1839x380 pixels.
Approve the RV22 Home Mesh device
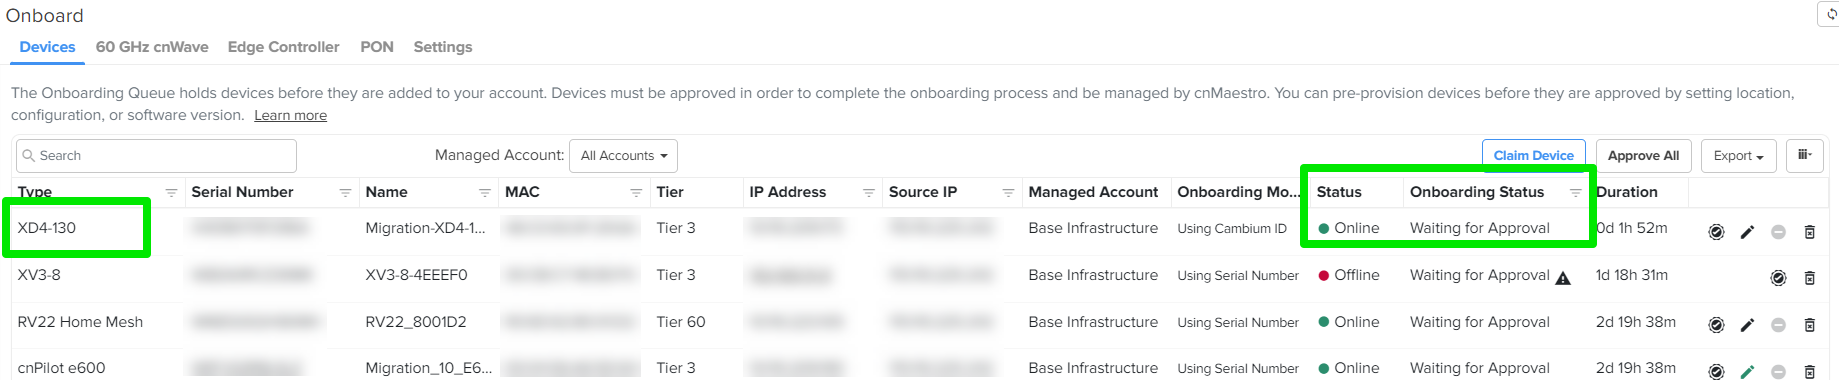pyautogui.click(x=1716, y=325)
